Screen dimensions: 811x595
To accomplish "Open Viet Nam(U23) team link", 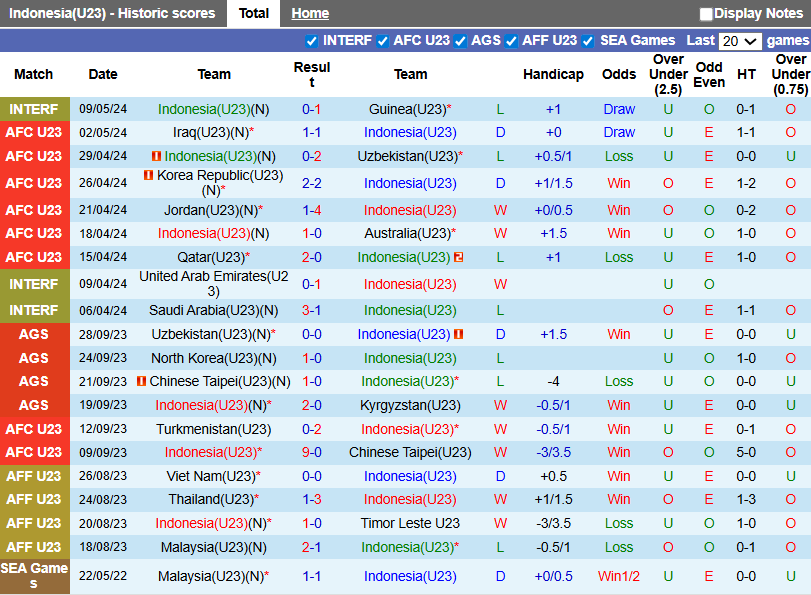I will coord(213,476).
